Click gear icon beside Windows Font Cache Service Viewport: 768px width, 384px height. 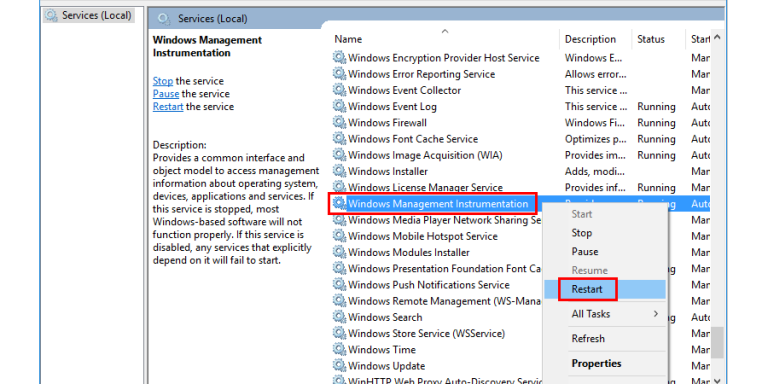[x=339, y=139]
